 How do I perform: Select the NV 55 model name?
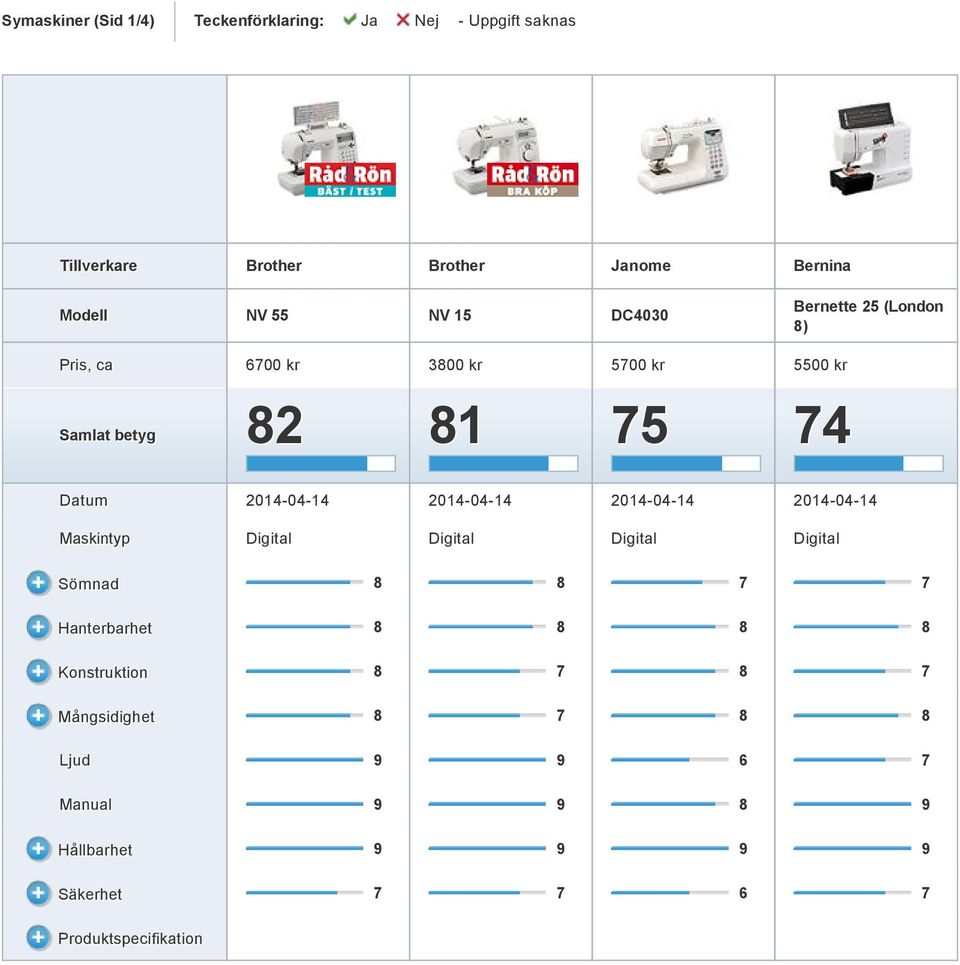(267, 315)
